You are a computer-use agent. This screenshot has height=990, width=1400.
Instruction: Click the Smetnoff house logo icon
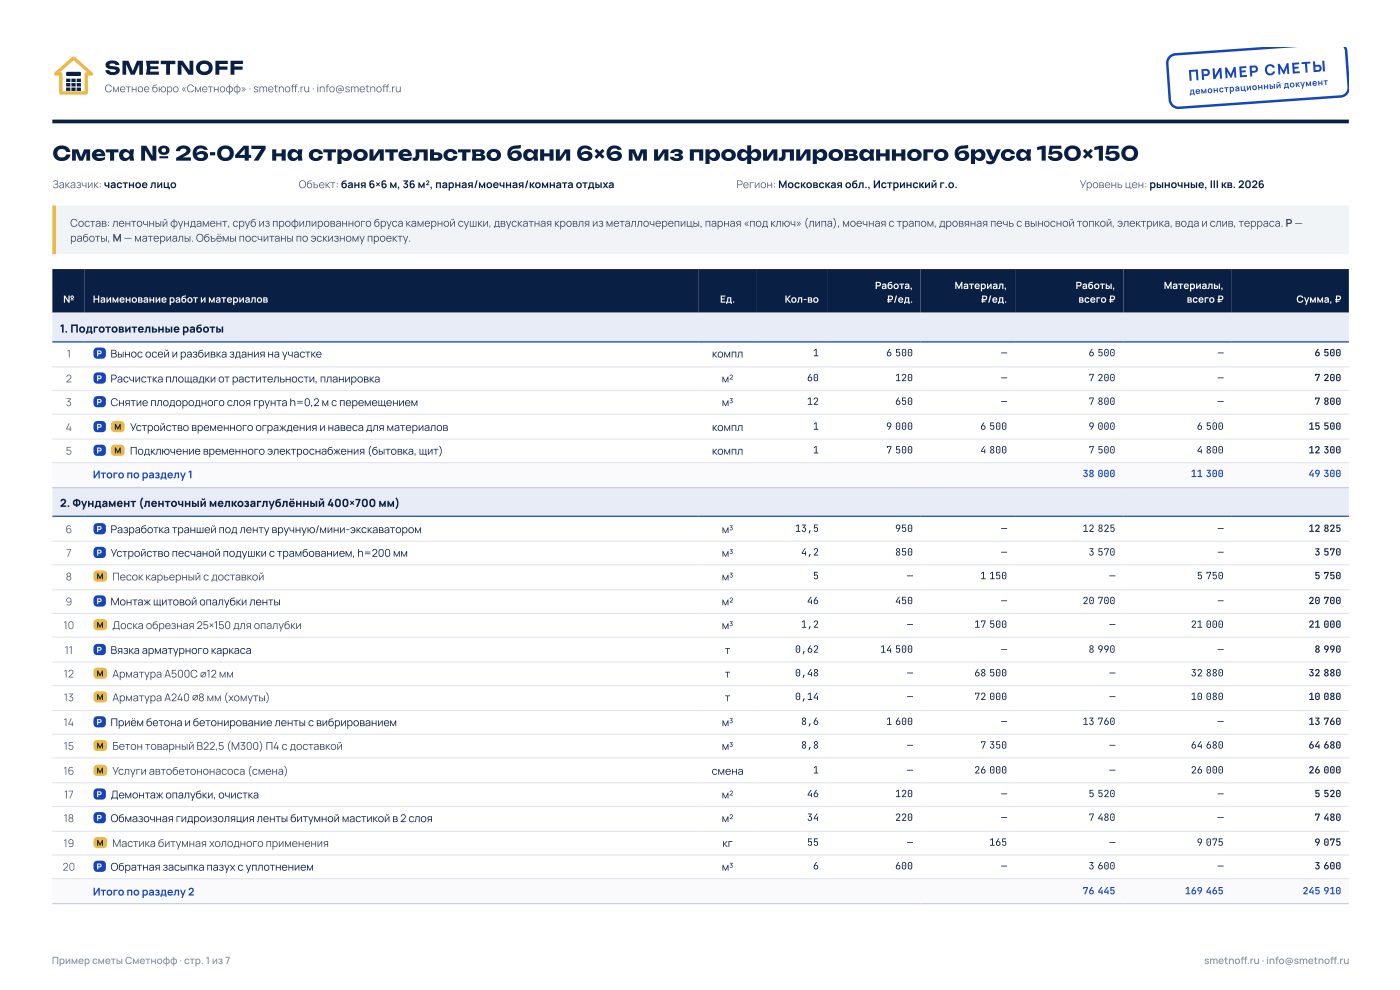73,76
